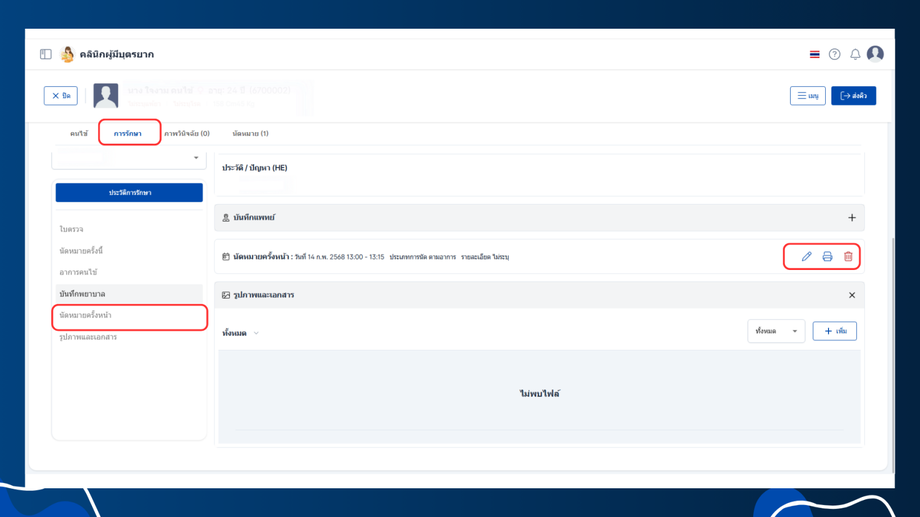Expand the ทั้งหมด chevron on left

[x=256, y=333]
